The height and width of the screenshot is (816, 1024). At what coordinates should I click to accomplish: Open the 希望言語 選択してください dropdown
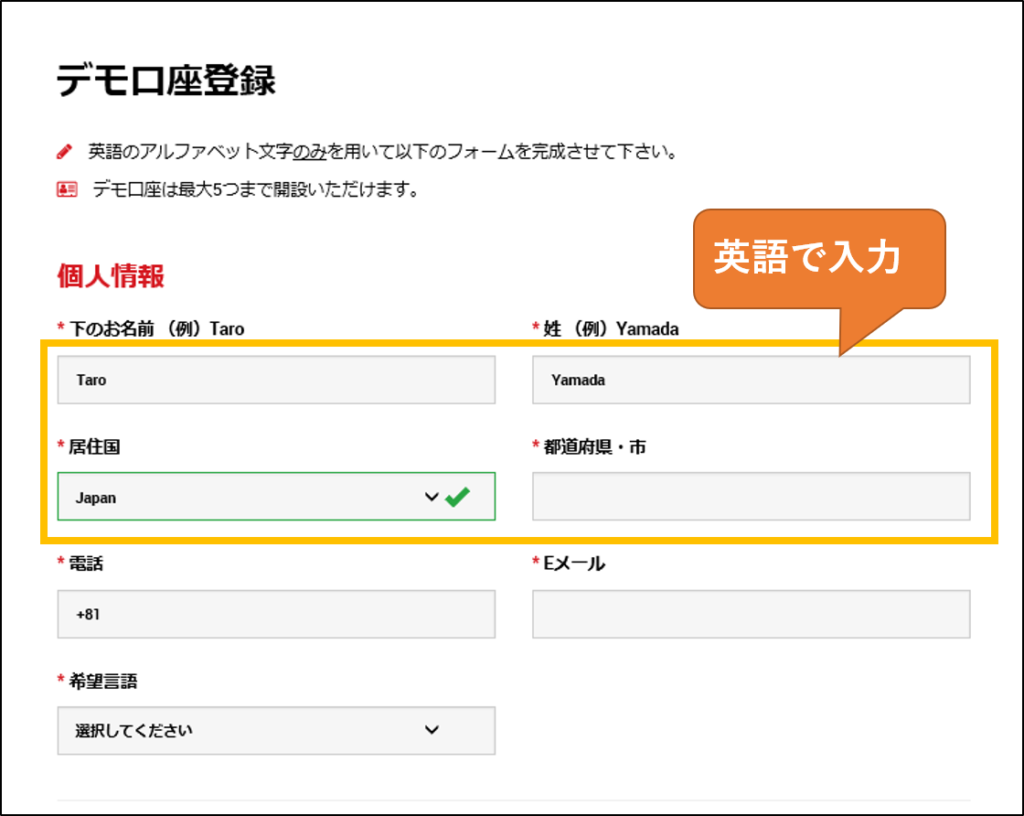point(276,730)
